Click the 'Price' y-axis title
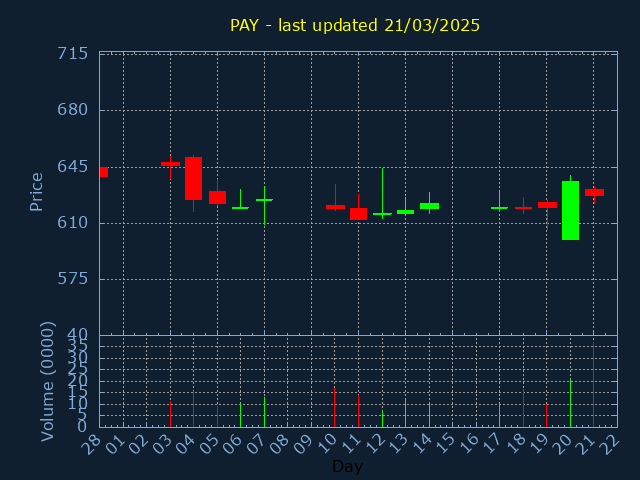The height and width of the screenshot is (480, 640). [36, 192]
